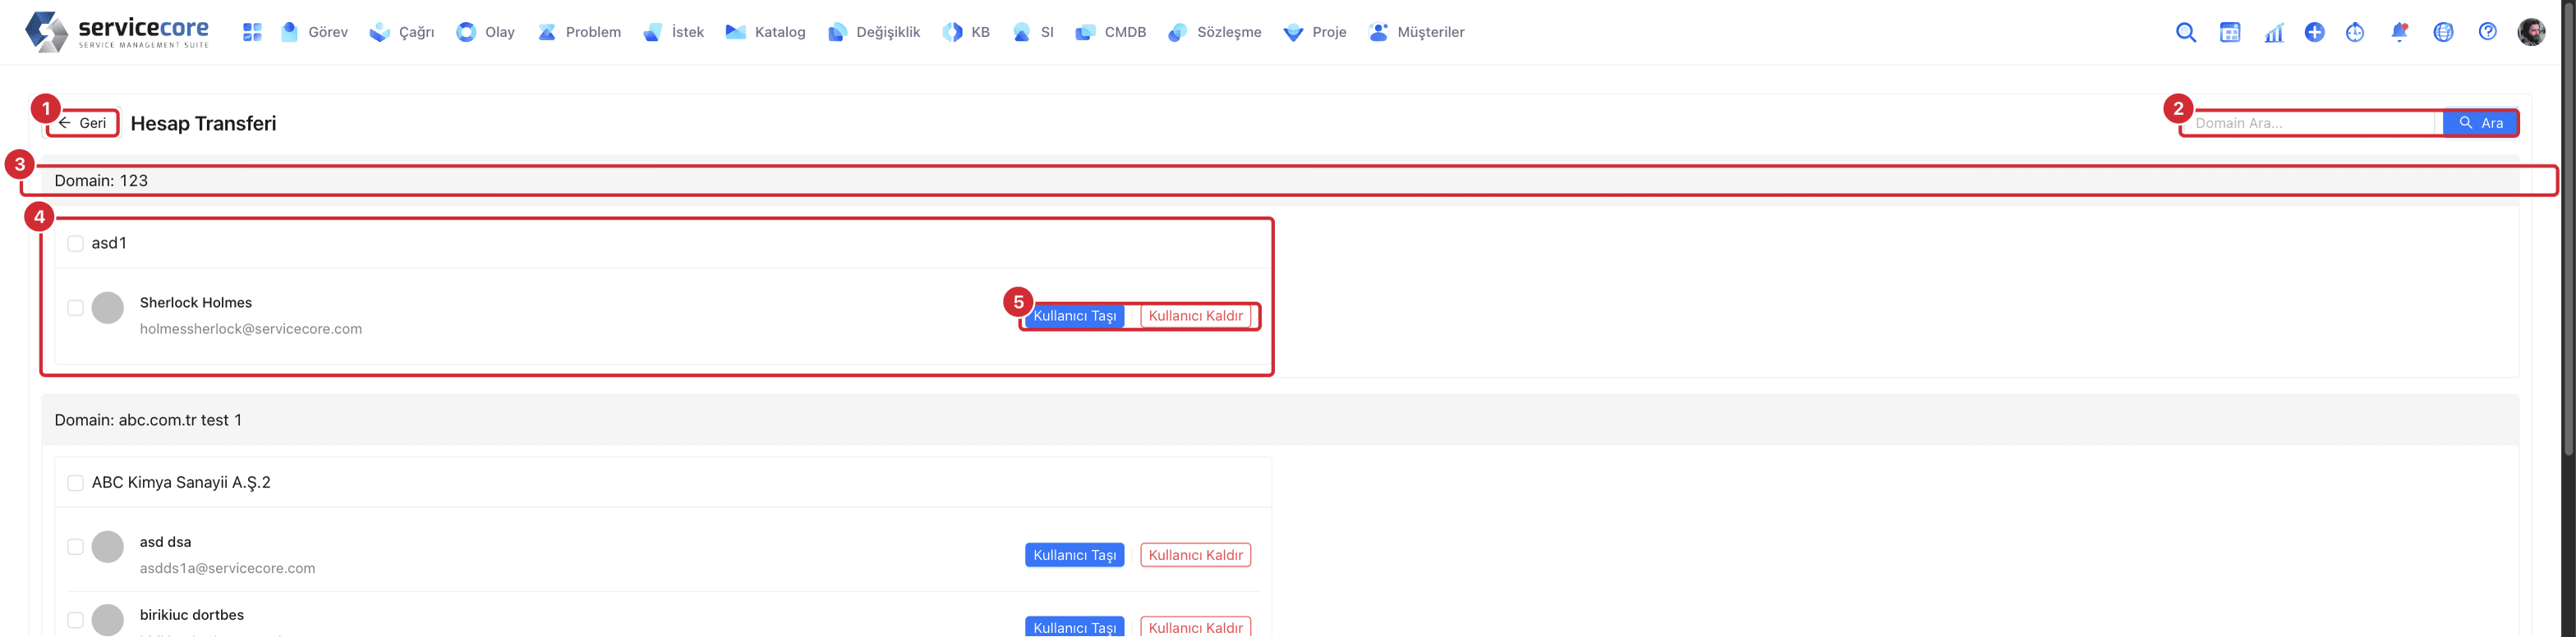
Task: Open the Sözleşme menu
Action: [x=1214, y=32]
